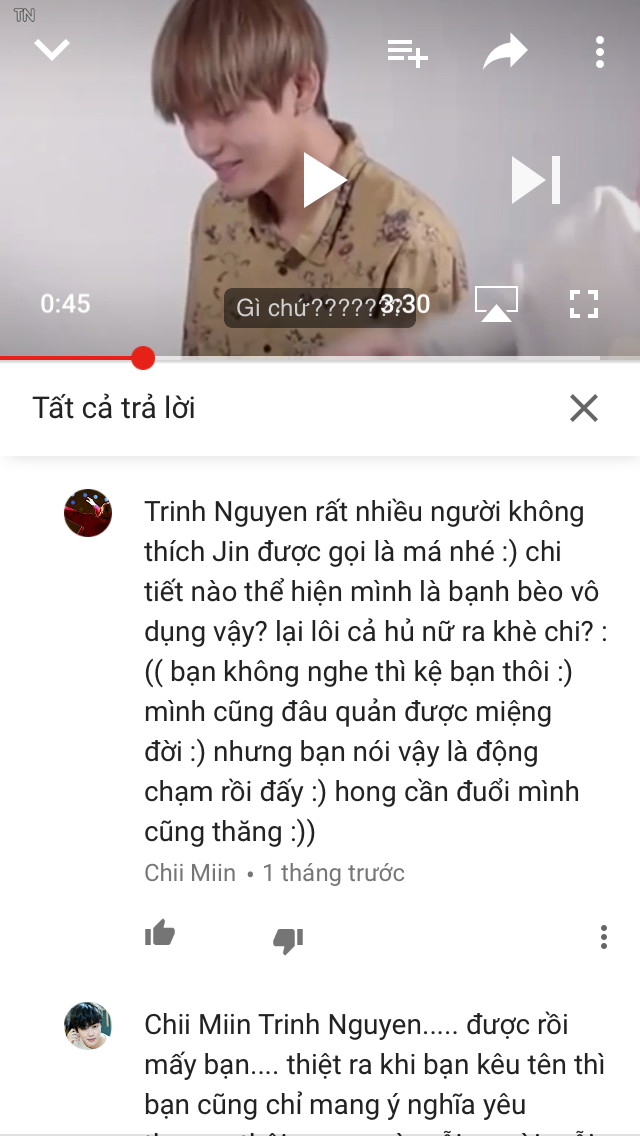
Task: Tap the add to playlist icon
Action: [407, 52]
